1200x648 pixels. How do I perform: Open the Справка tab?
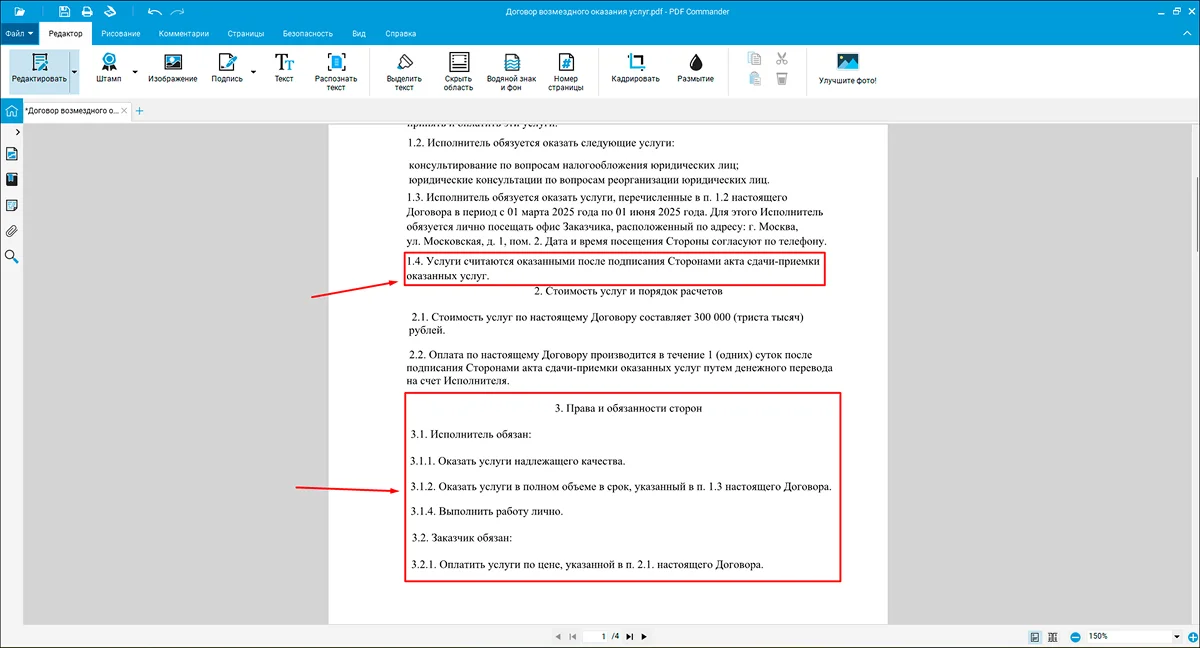point(400,33)
